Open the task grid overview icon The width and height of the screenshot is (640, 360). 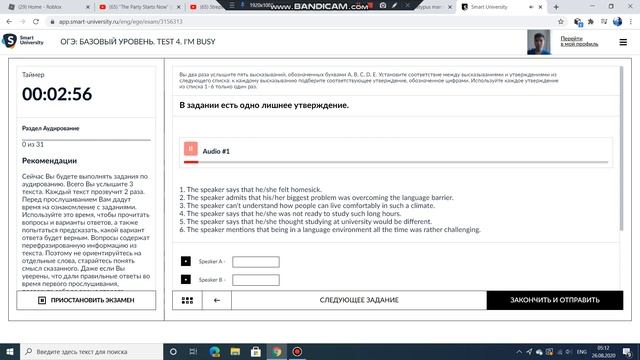(x=187, y=300)
